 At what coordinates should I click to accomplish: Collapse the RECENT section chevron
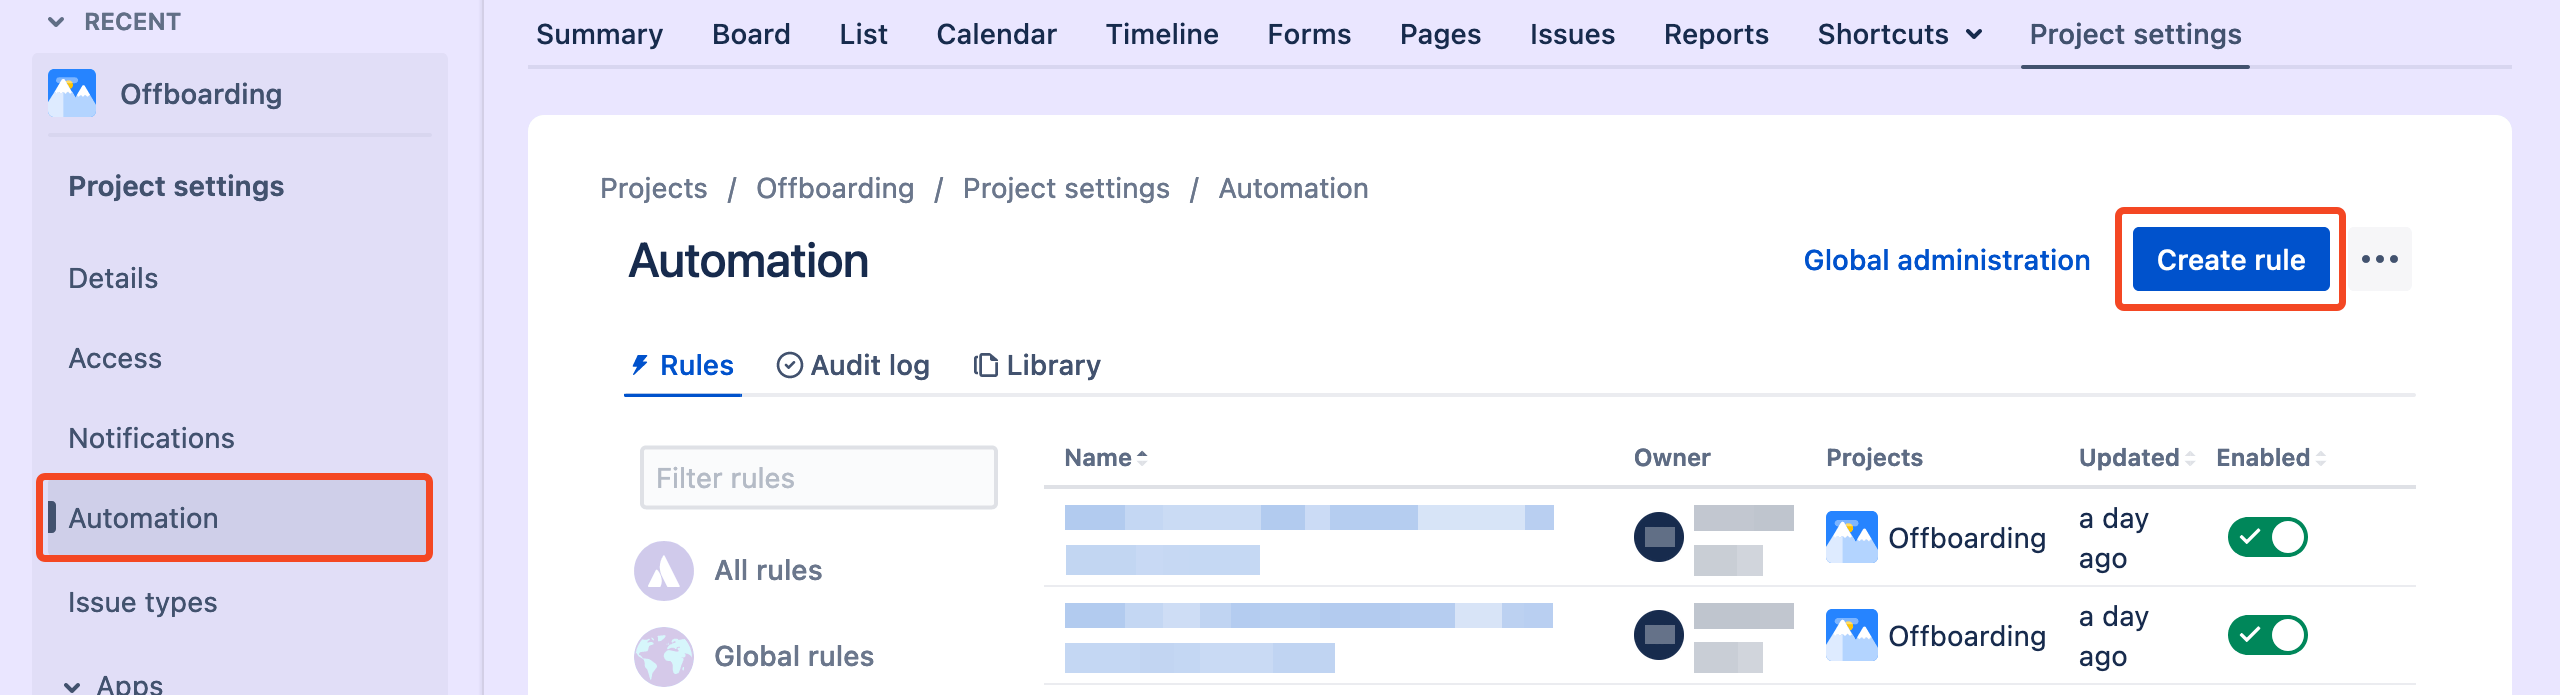[x=56, y=22]
